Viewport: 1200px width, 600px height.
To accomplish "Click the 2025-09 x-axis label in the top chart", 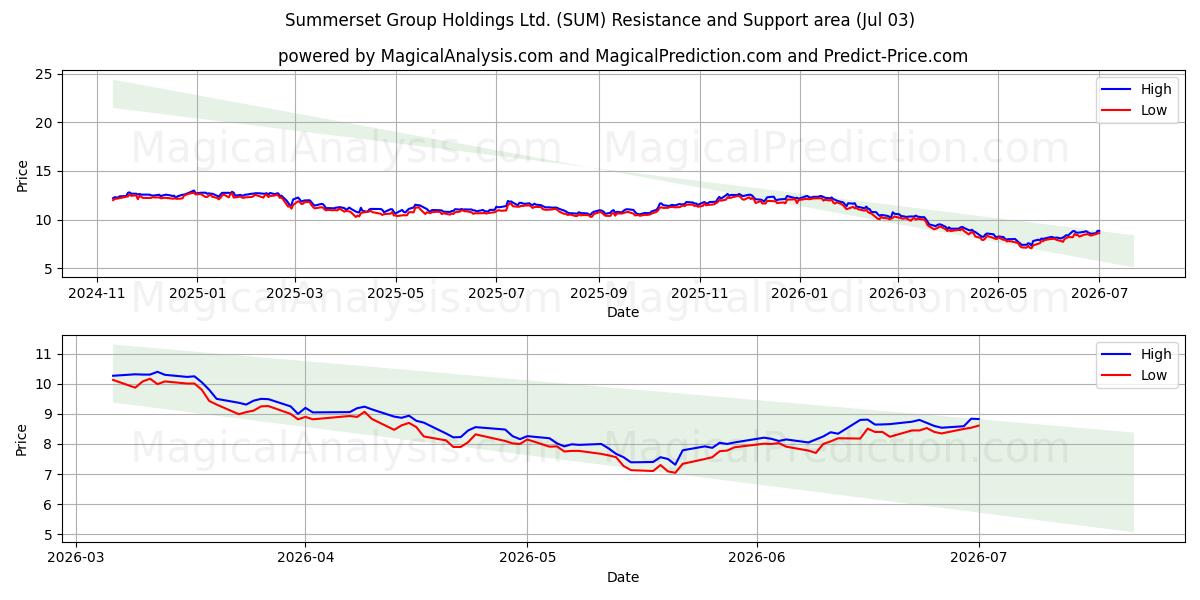I will coord(598,294).
